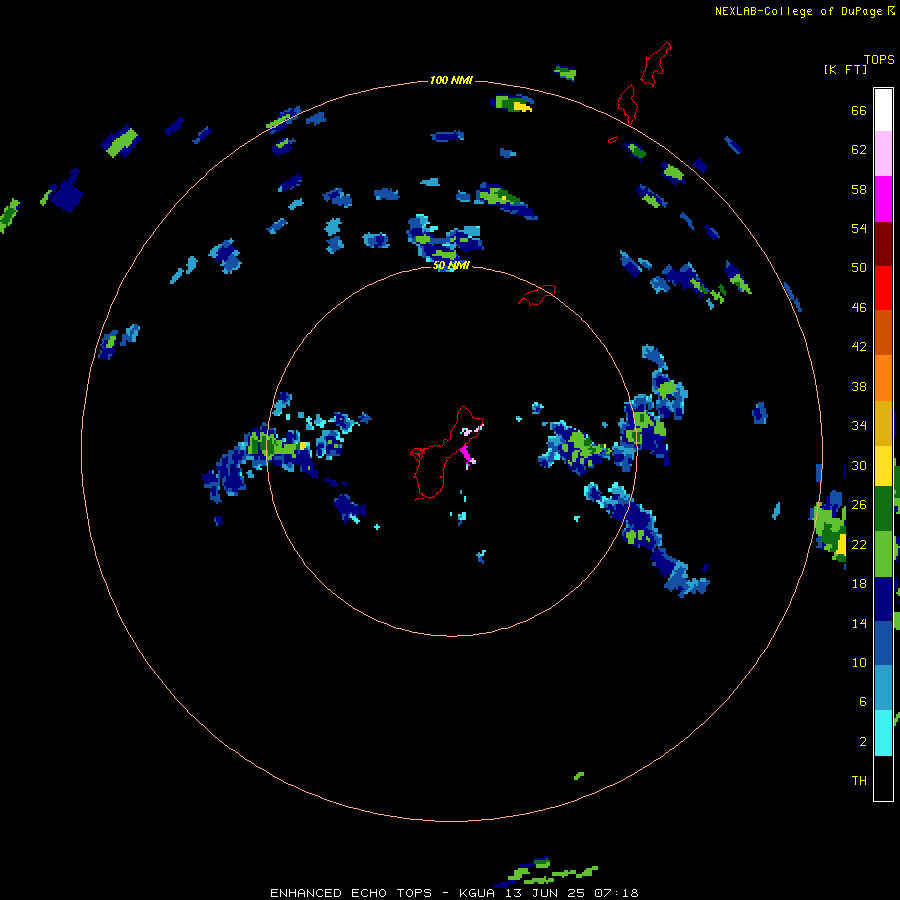
Task: Click the 100 NMI range ring label
Action: [x=451, y=80]
